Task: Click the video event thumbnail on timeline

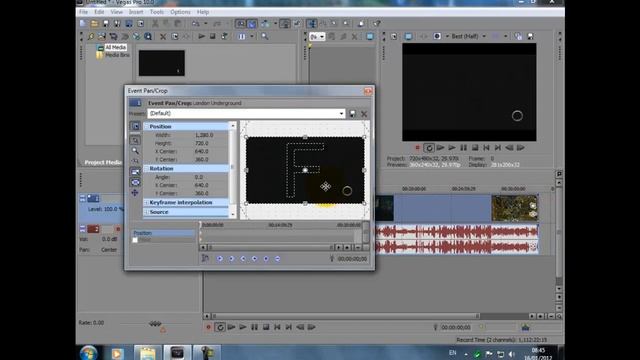Action: click(515, 208)
